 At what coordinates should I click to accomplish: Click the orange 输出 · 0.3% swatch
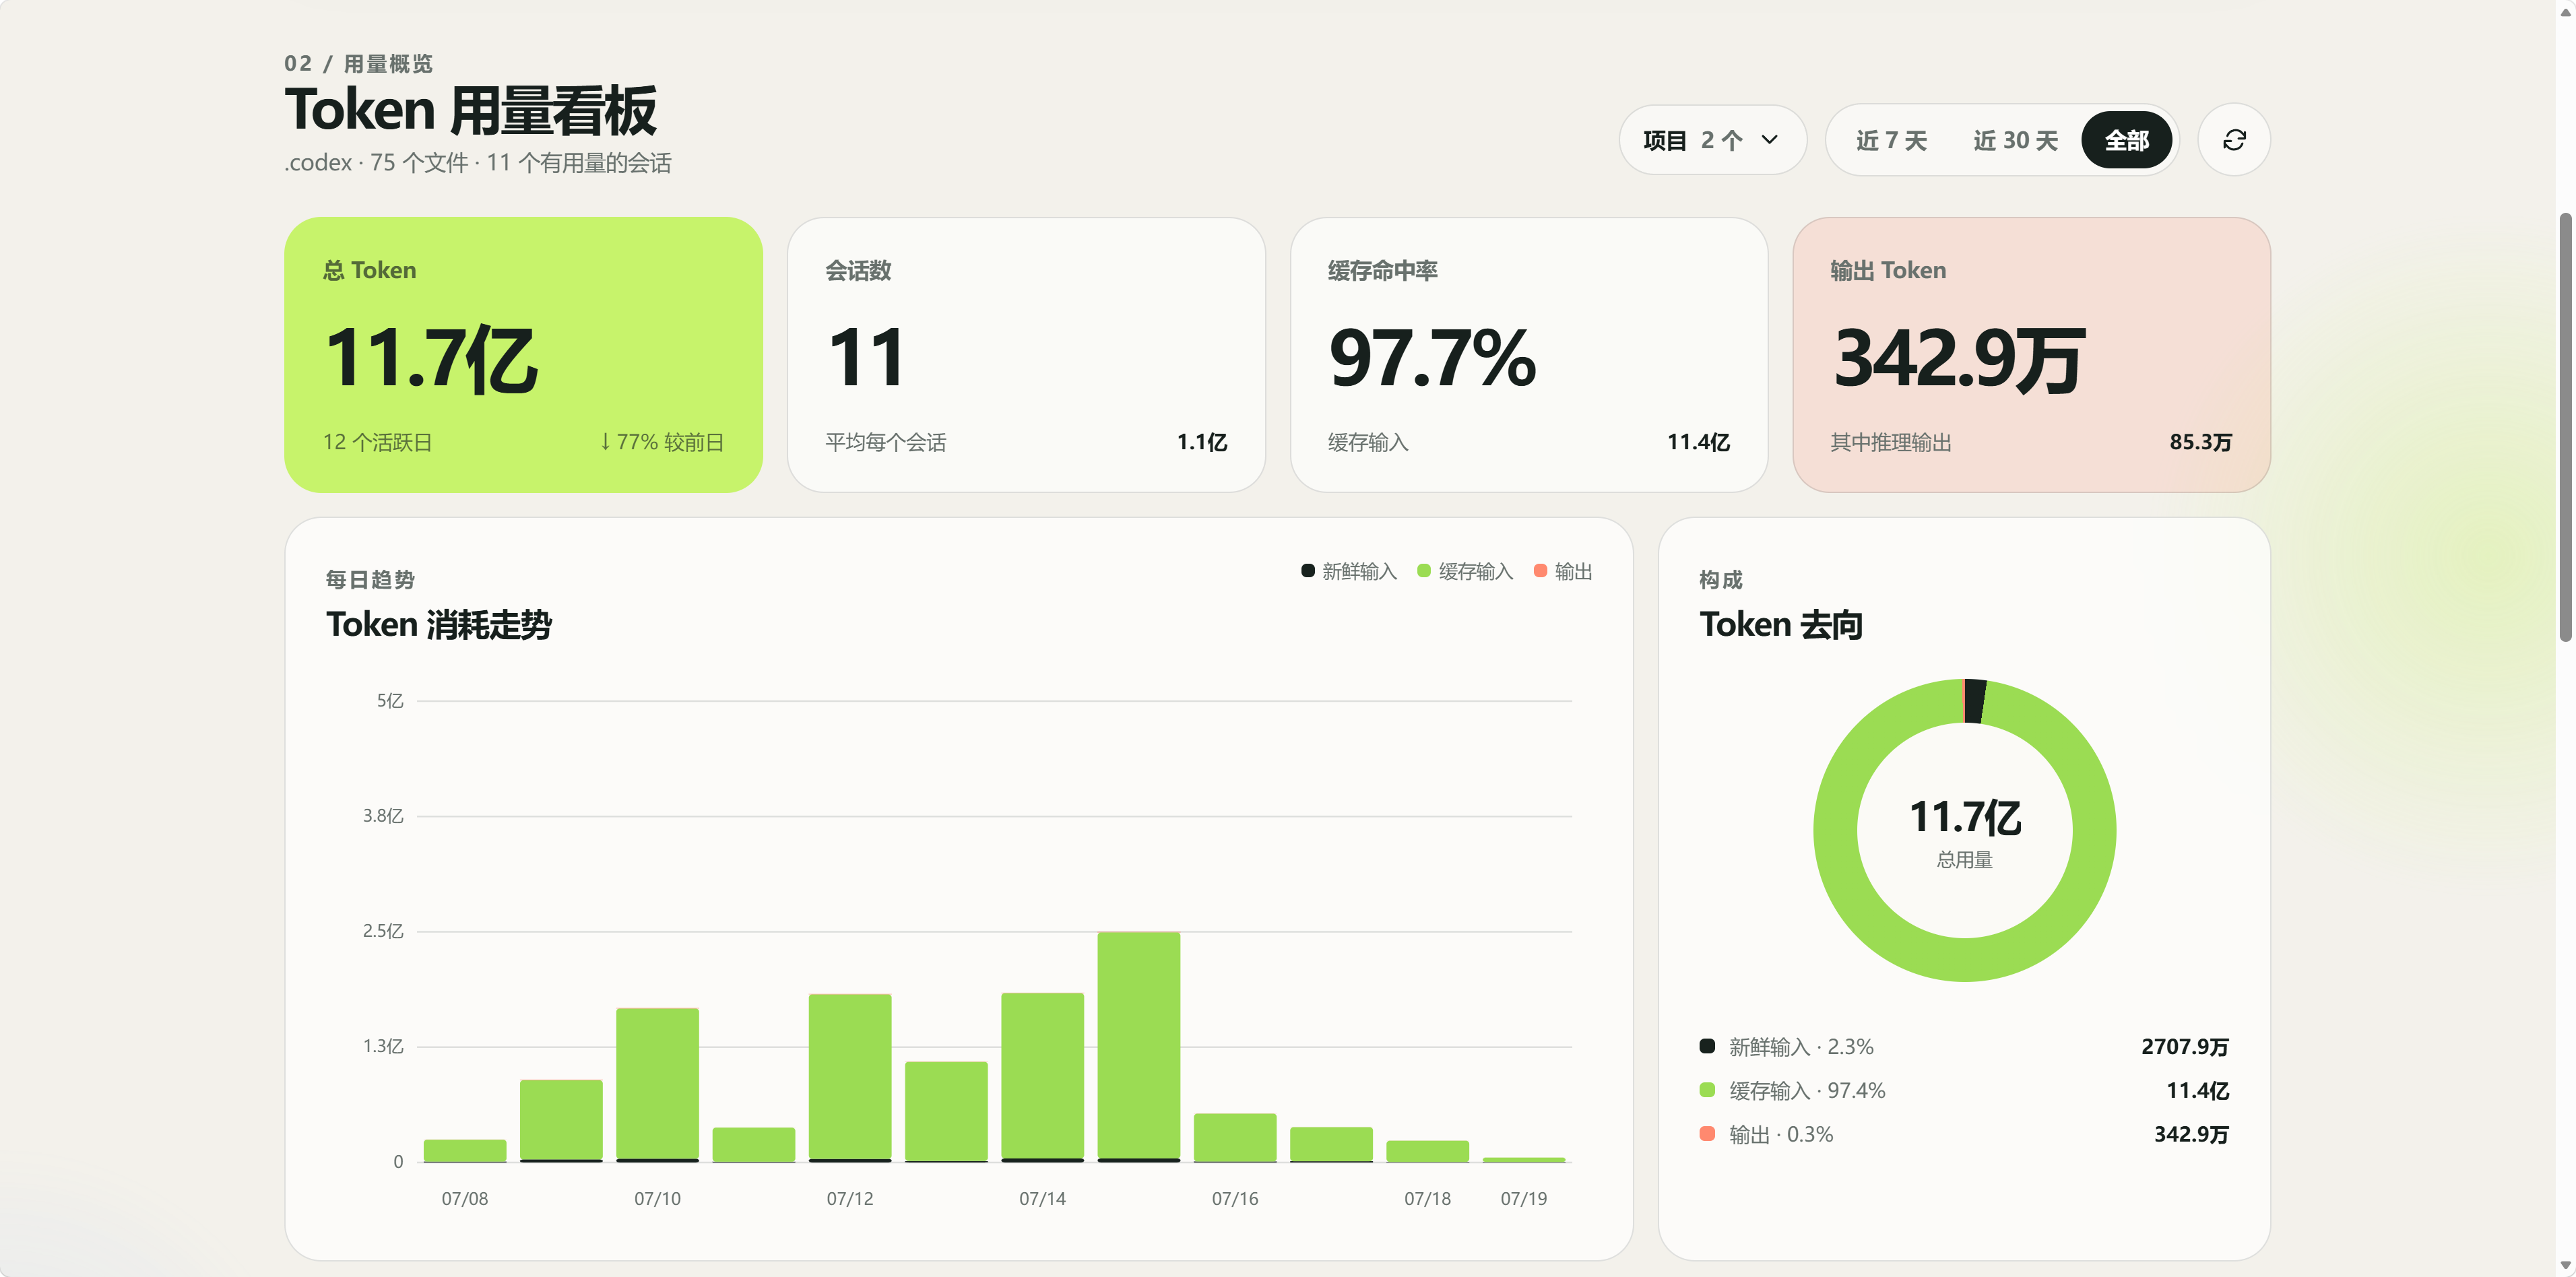click(1707, 1134)
